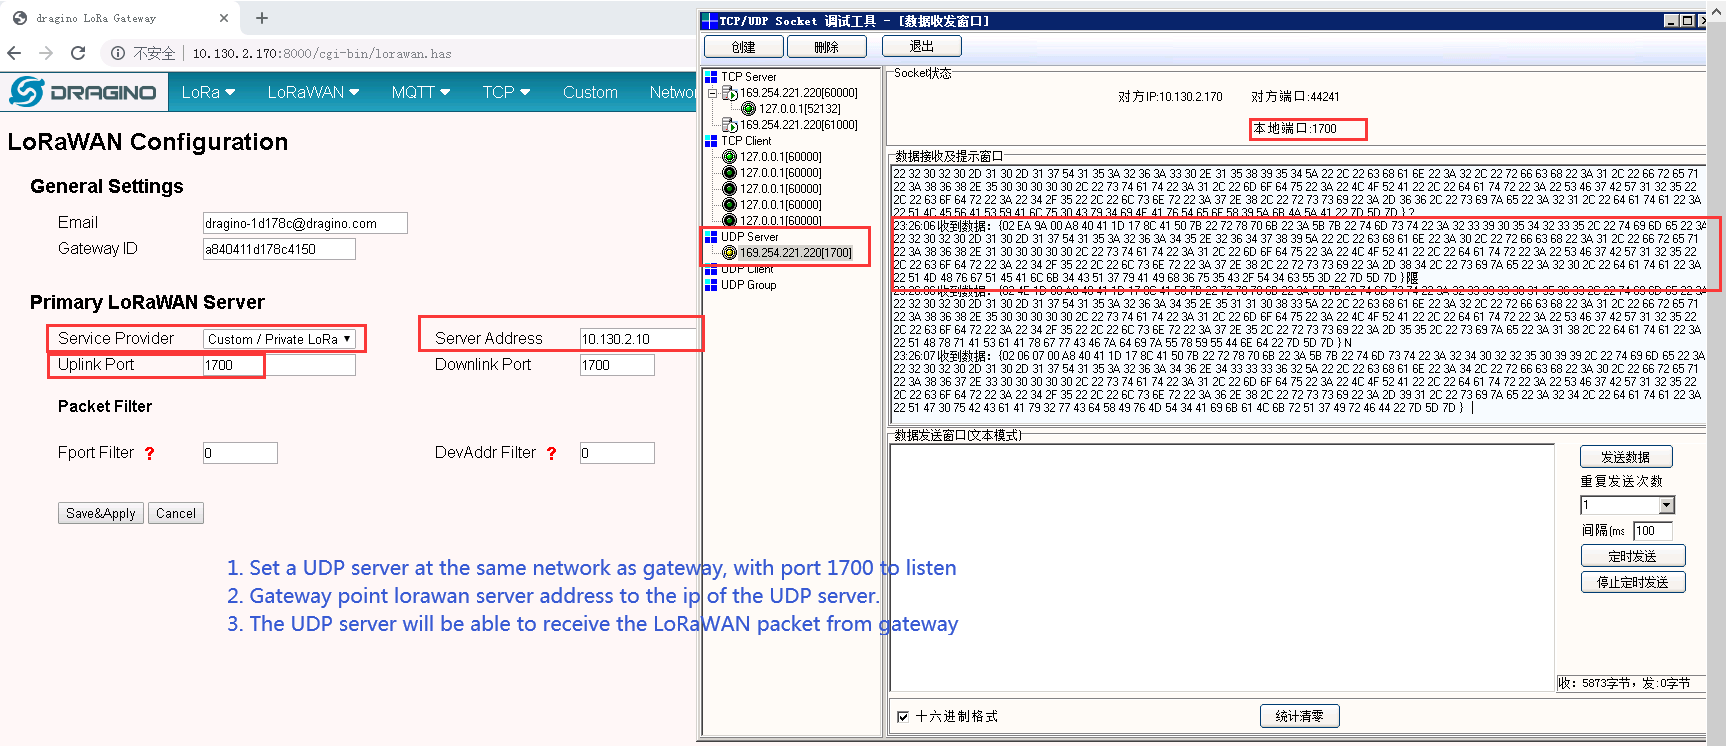The height and width of the screenshot is (746, 1726).
Task: Toggle the 十六进制格式 hex format checkbox
Action: pyautogui.click(x=903, y=716)
